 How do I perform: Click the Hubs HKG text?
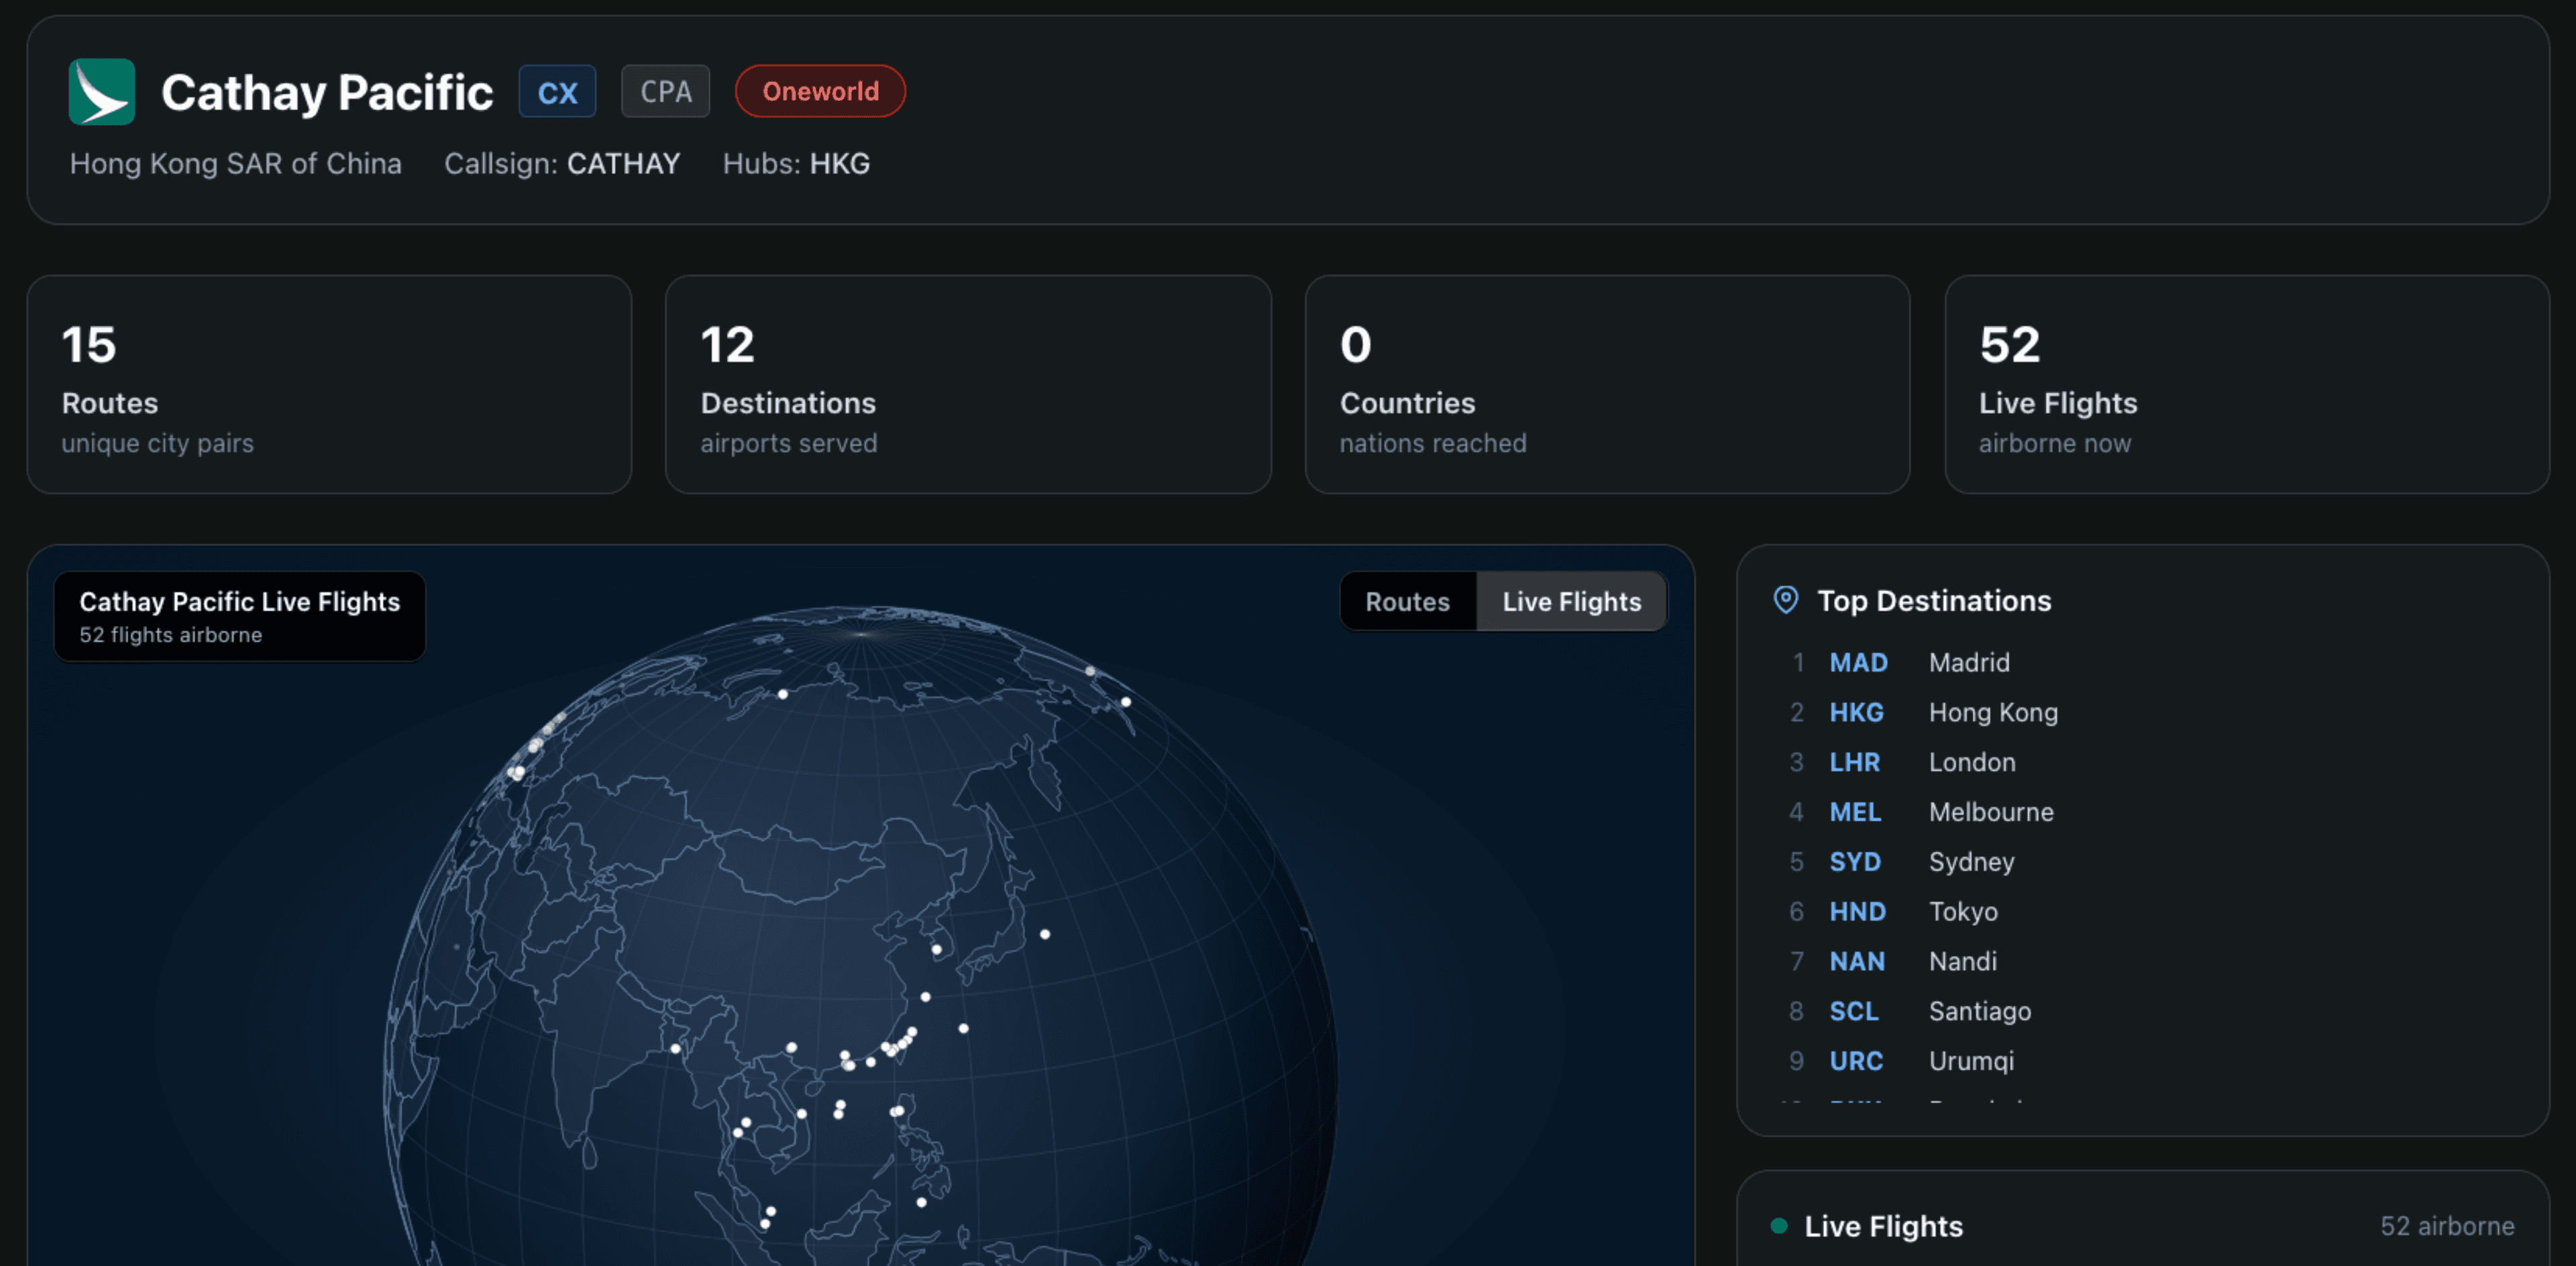796,163
